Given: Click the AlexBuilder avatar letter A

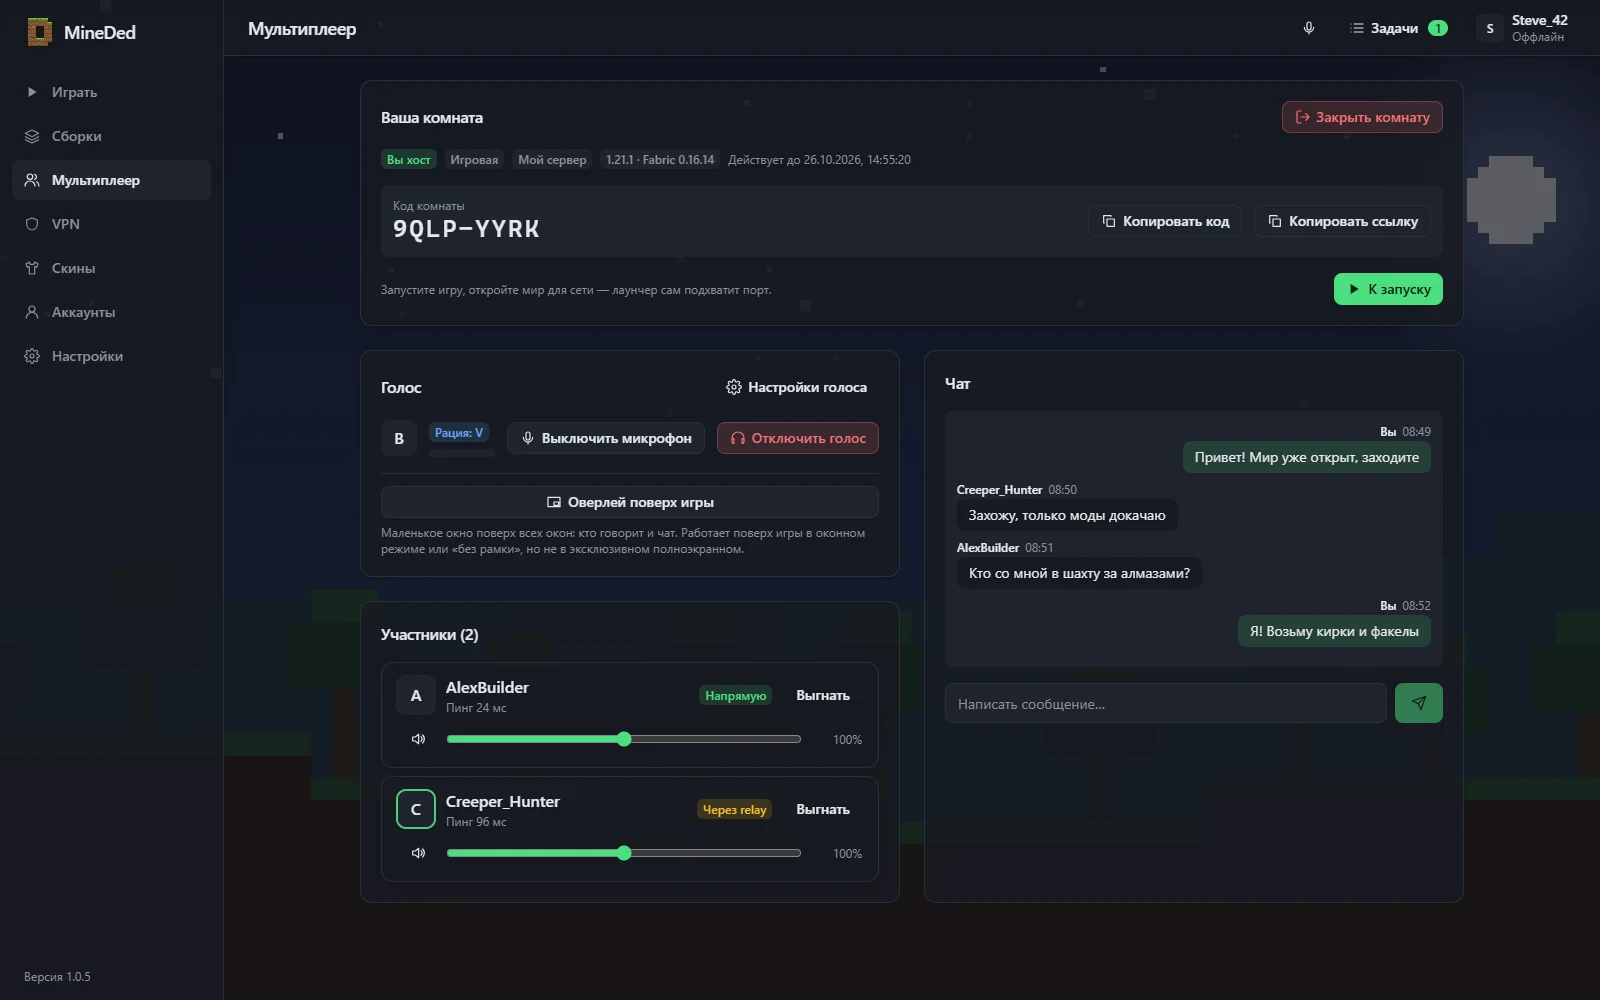Looking at the screenshot, I should coord(416,695).
